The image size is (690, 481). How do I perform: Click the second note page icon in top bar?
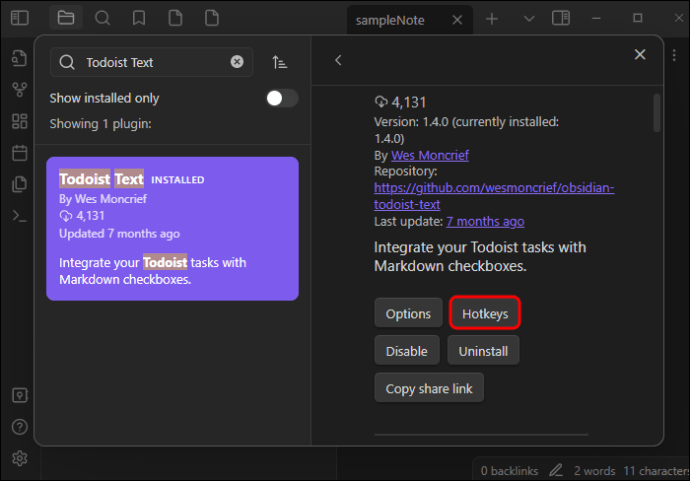click(x=212, y=18)
